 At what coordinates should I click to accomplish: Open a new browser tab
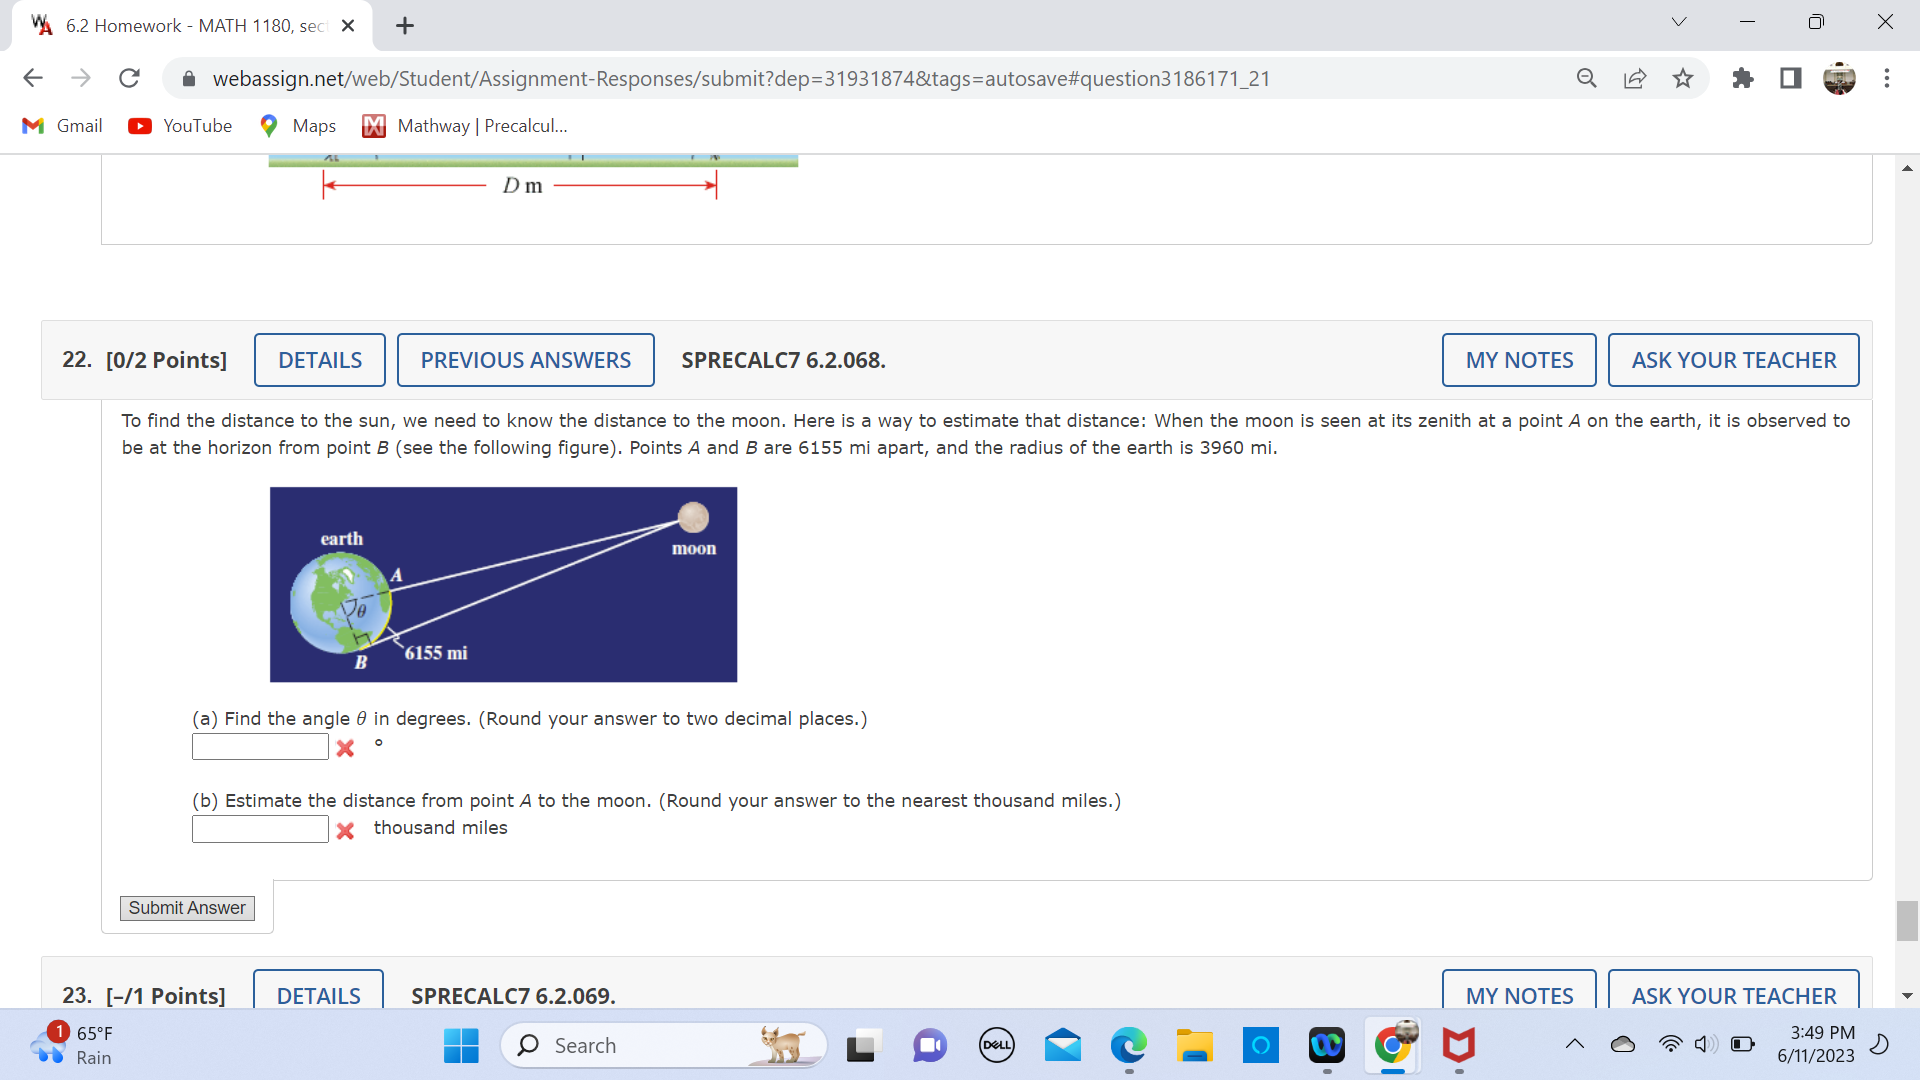click(x=404, y=25)
